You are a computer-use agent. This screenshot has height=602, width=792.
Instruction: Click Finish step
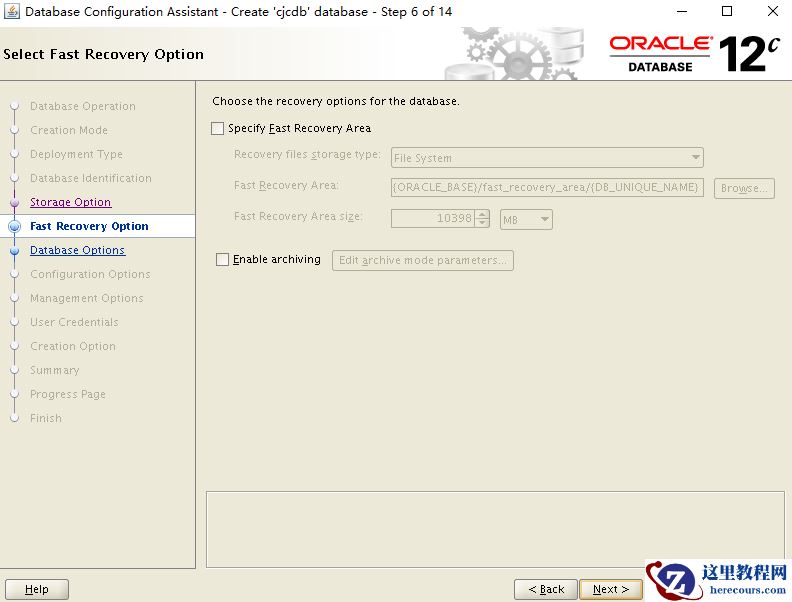pos(46,418)
